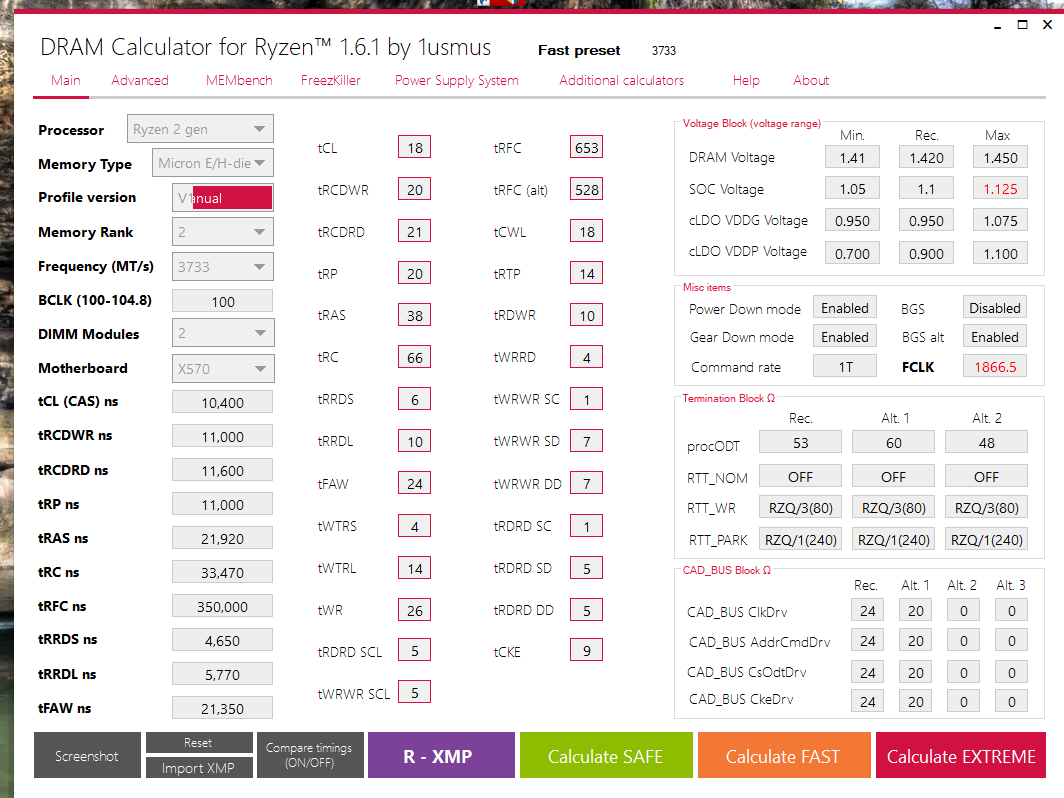
Task: Click the tWRWR SCL value
Action: point(415,692)
